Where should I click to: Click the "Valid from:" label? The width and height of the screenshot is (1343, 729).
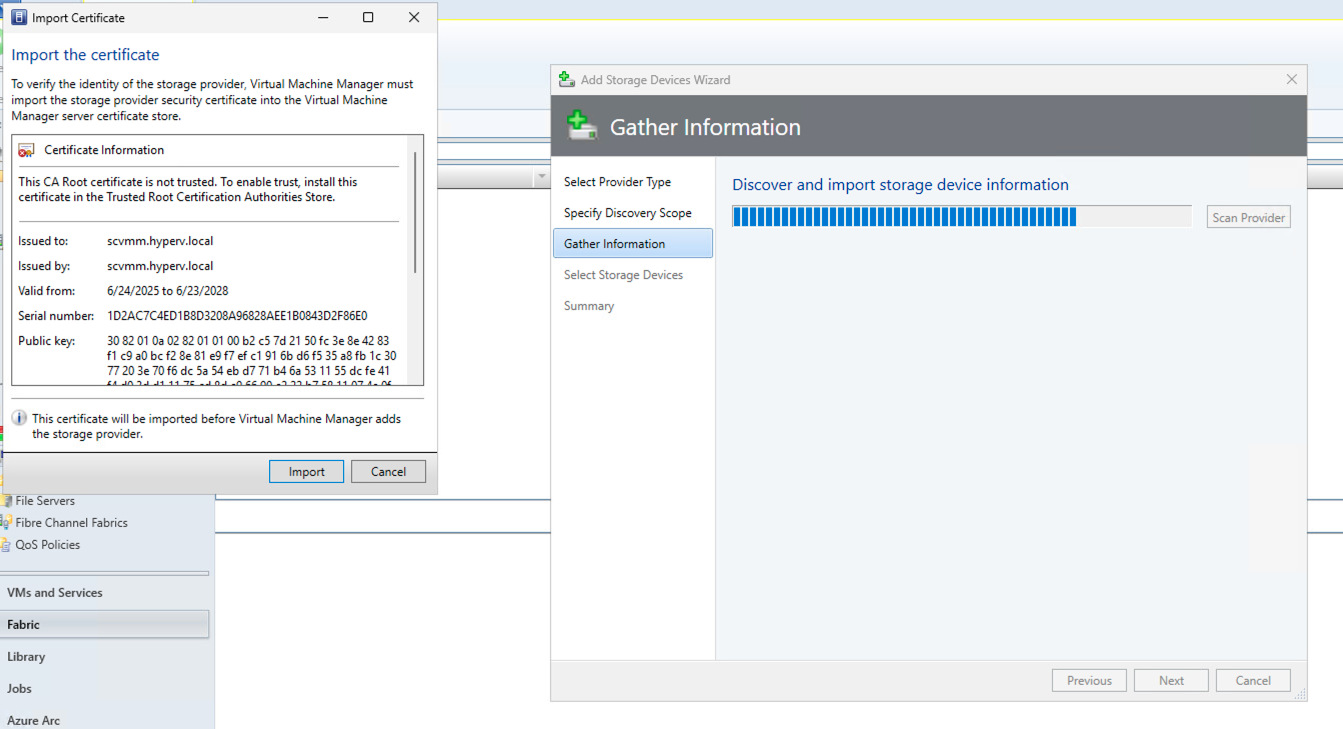tap(46, 291)
